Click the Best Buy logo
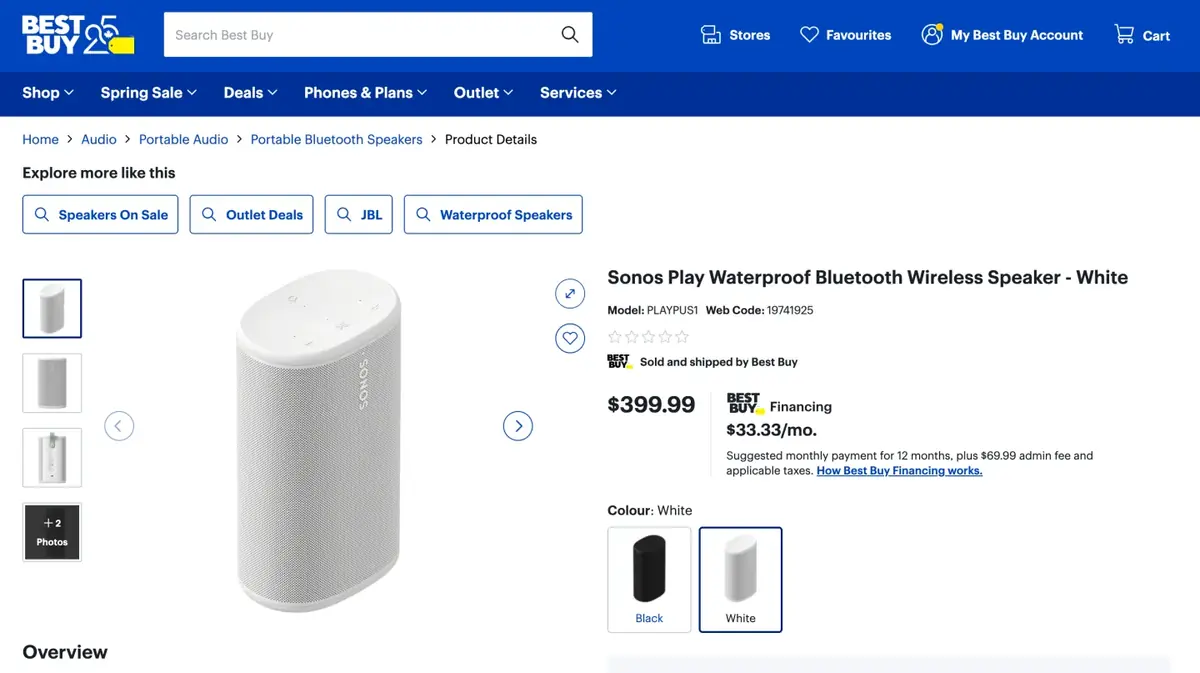 click(75, 34)
